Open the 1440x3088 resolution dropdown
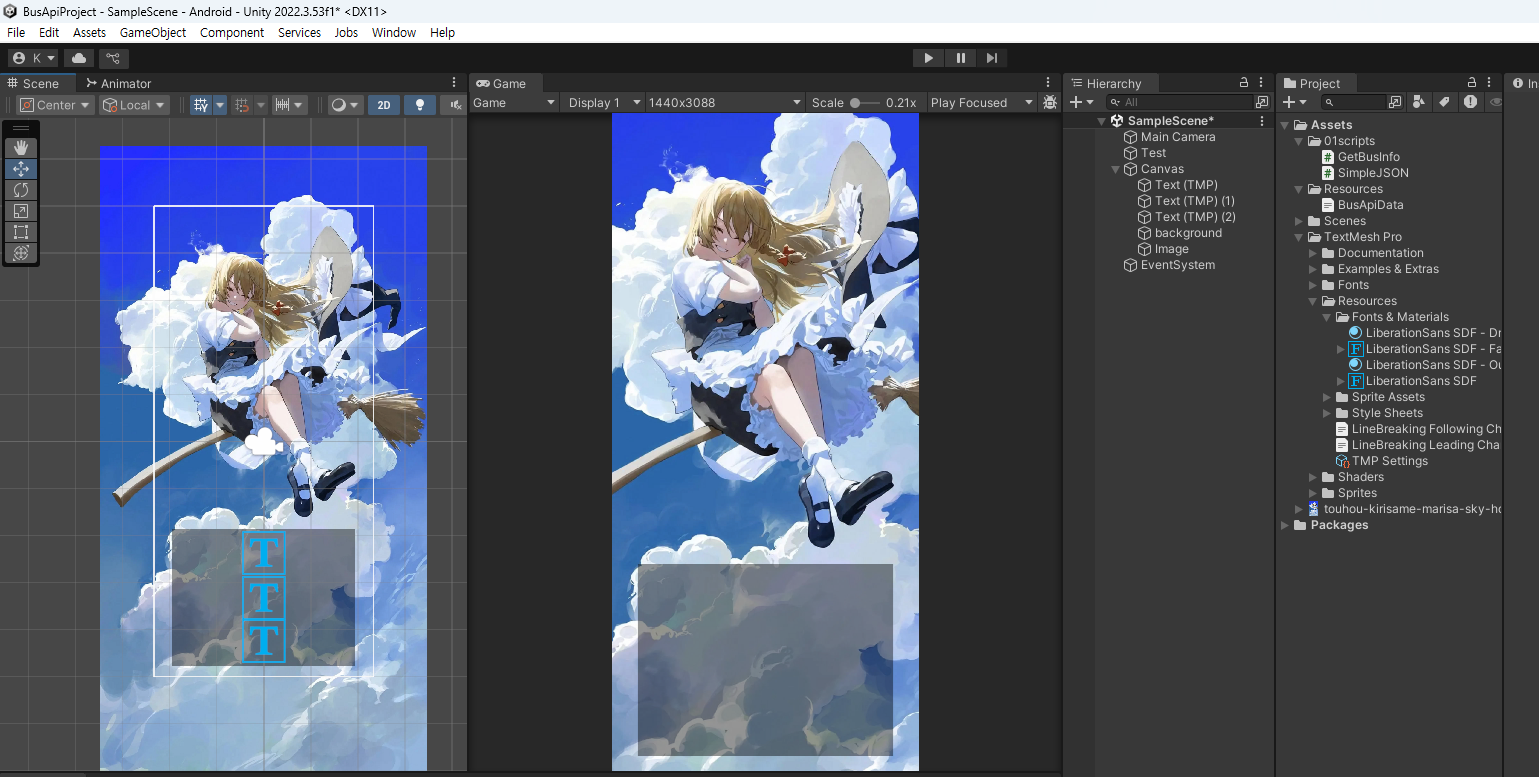The image size is (1539, 777). pyautogui.click(x=725, y=102)
